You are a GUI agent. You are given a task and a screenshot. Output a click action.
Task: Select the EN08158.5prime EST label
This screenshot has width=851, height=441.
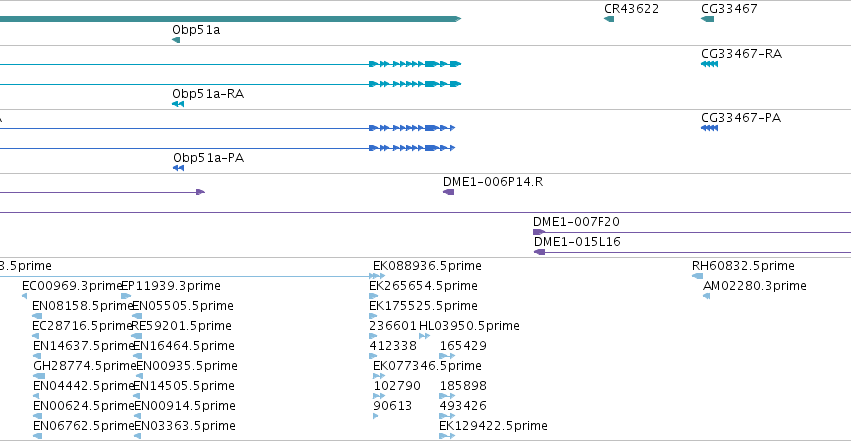[82, 306]
